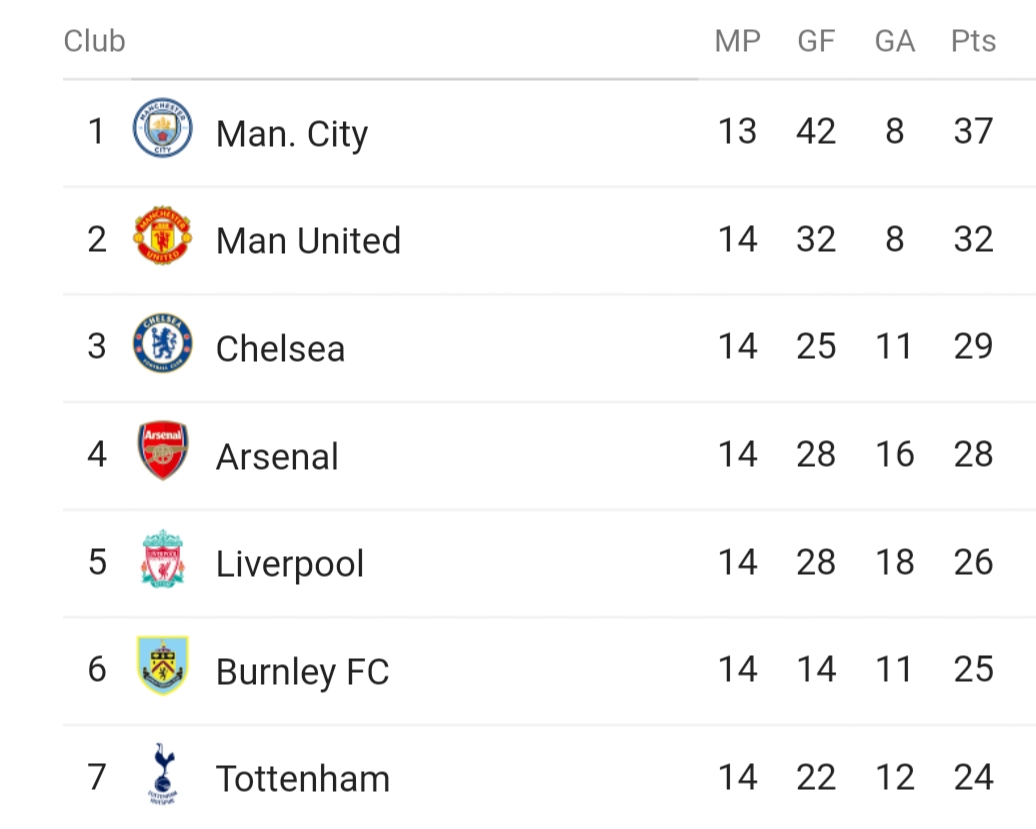The image size is (1036, 829).
Task: Click the Club column header
Action: tap(94, 41)
